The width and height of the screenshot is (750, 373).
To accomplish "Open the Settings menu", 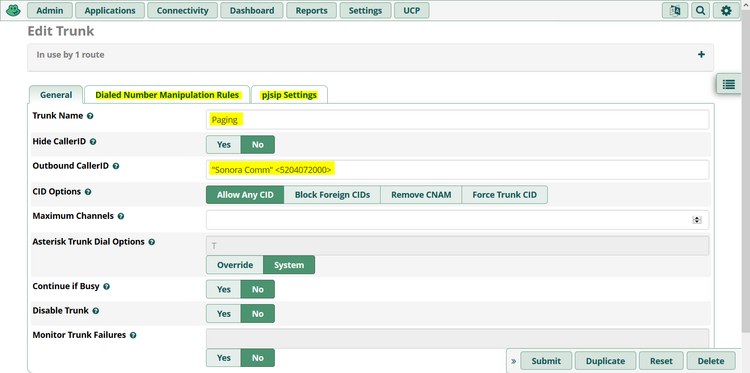I will click(x=365, y=11).
